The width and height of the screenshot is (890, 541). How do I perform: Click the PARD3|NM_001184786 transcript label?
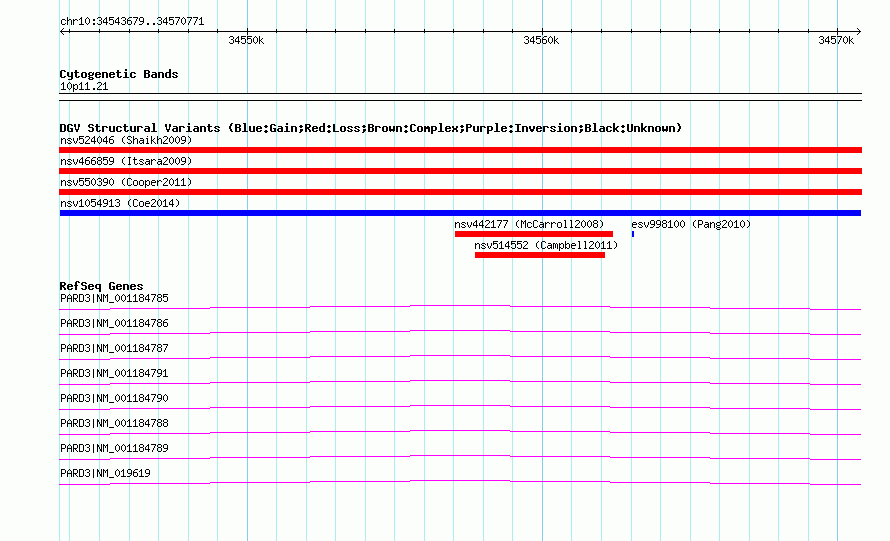coord(114,323)
